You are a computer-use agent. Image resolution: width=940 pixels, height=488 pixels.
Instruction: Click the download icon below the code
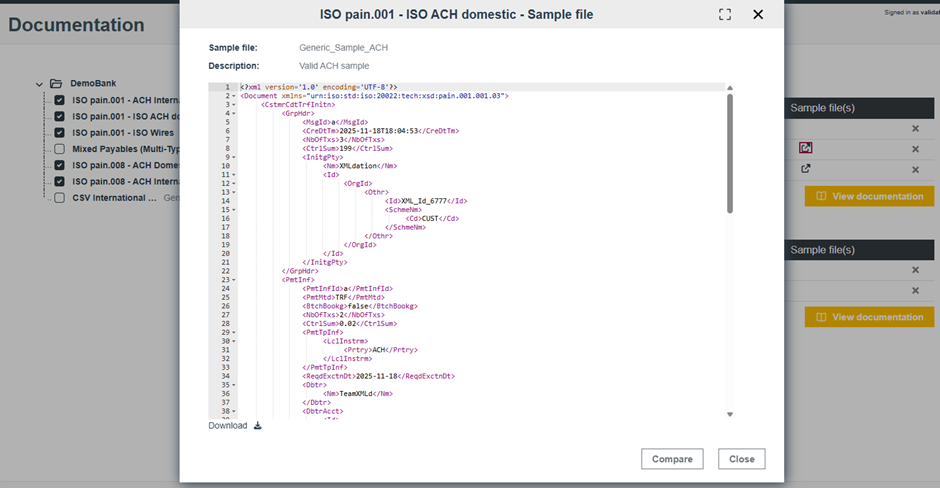pyautogui.click(x=257, y=426)
